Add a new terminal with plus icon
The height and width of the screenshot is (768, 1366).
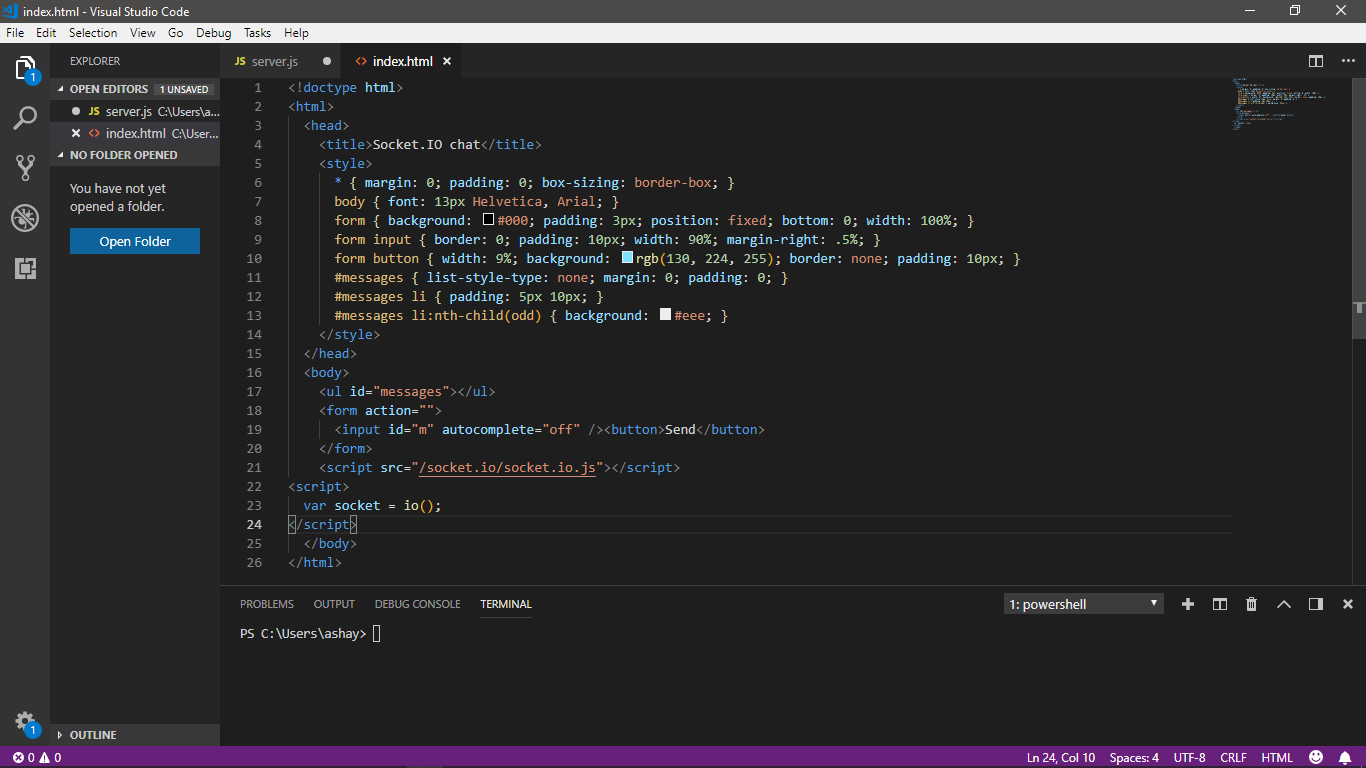tap(1188, 604)
